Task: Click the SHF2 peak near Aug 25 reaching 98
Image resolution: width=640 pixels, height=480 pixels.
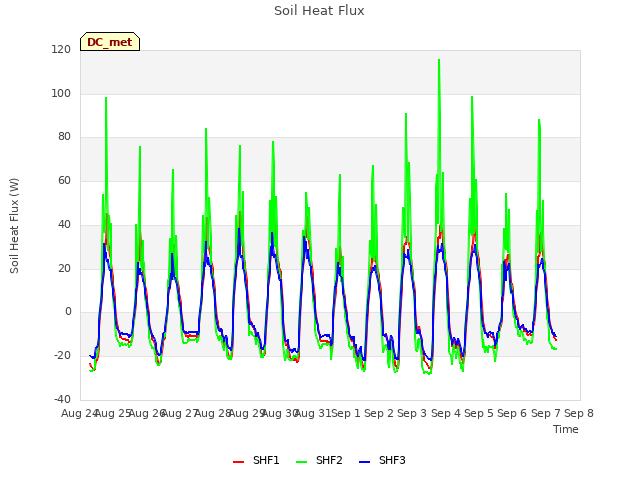Action: pyautogui.click(x=106, y=98)
